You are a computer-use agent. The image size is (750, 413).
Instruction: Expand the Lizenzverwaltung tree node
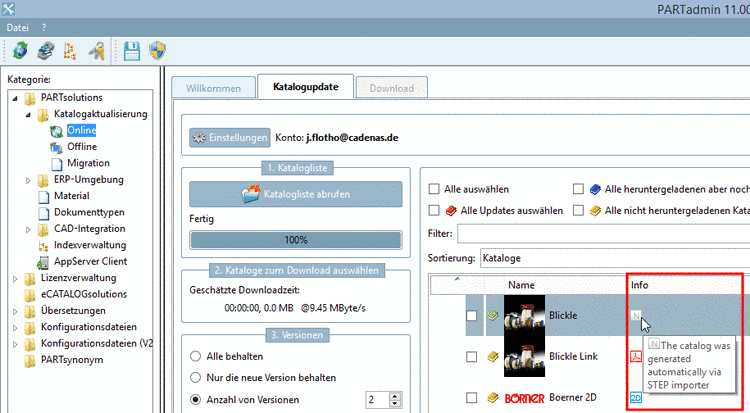15,279
